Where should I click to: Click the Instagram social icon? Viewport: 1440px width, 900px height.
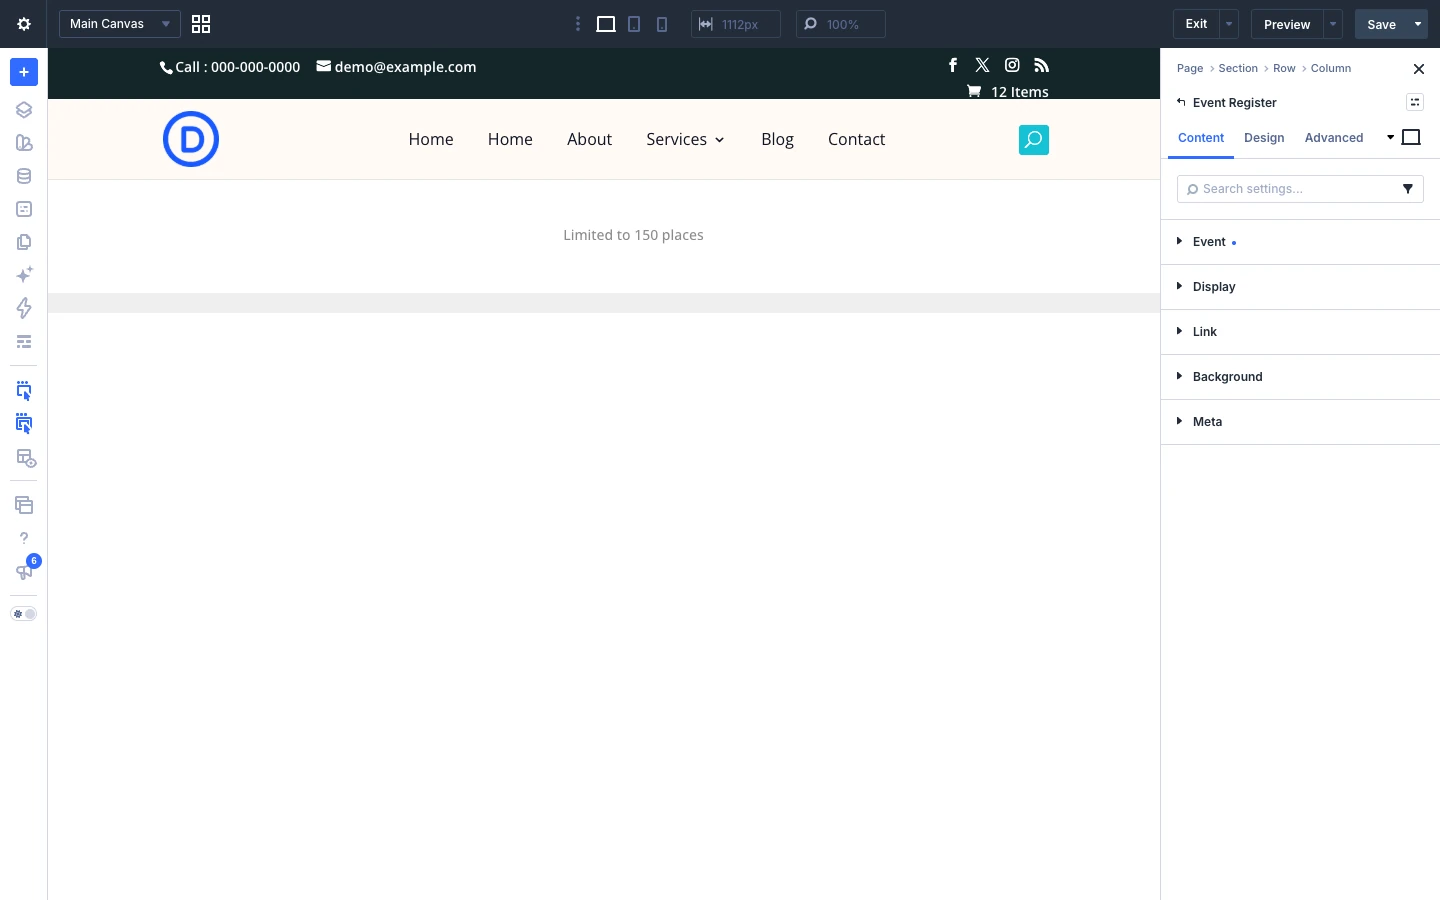click(x=1012, y=65)
